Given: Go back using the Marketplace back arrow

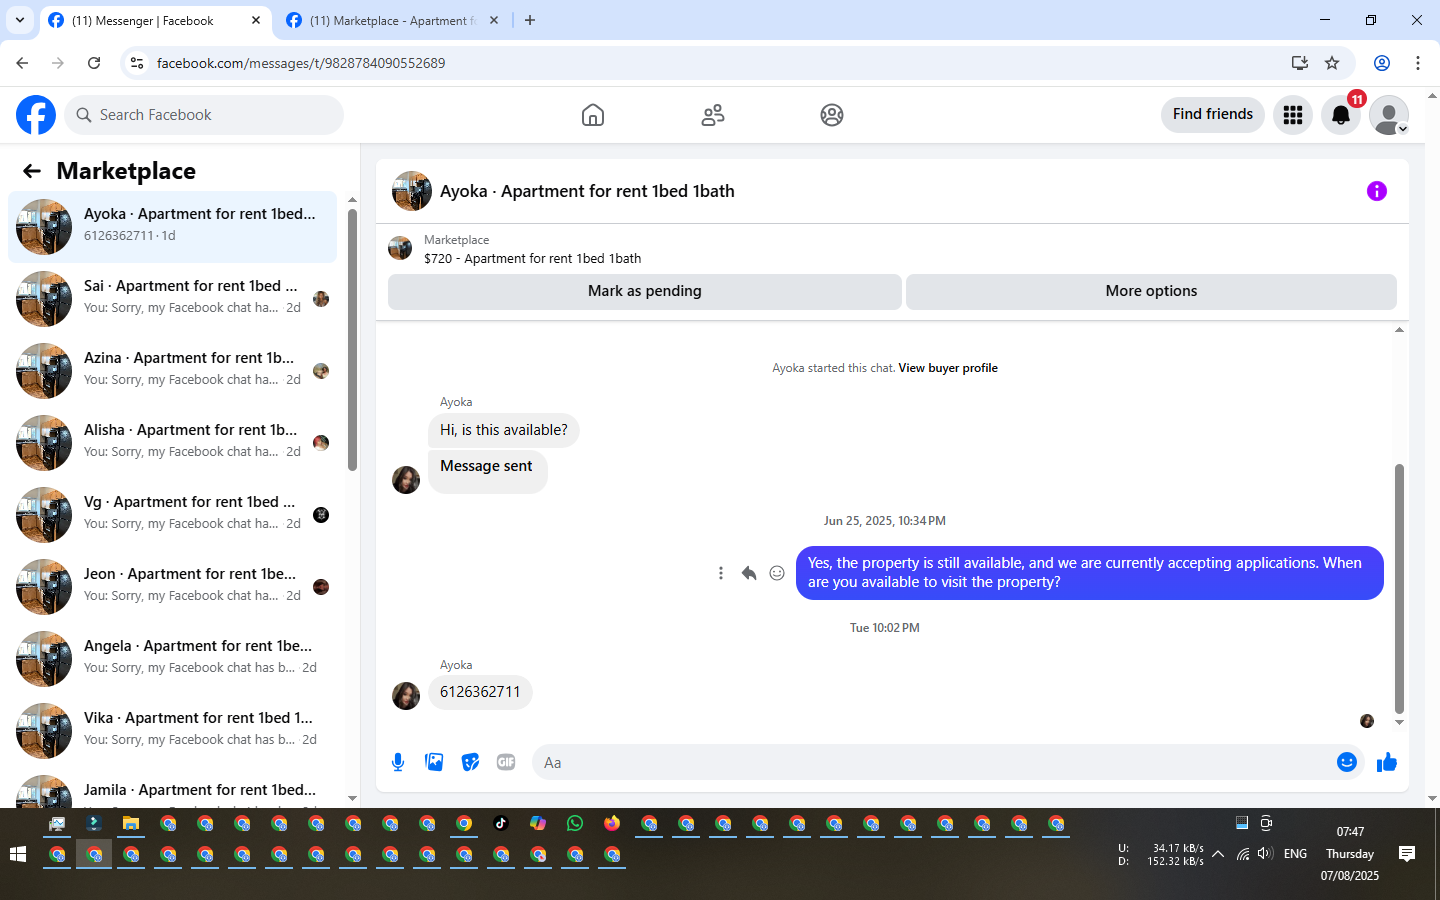Looking at the screenshot, I should (32, 171).
